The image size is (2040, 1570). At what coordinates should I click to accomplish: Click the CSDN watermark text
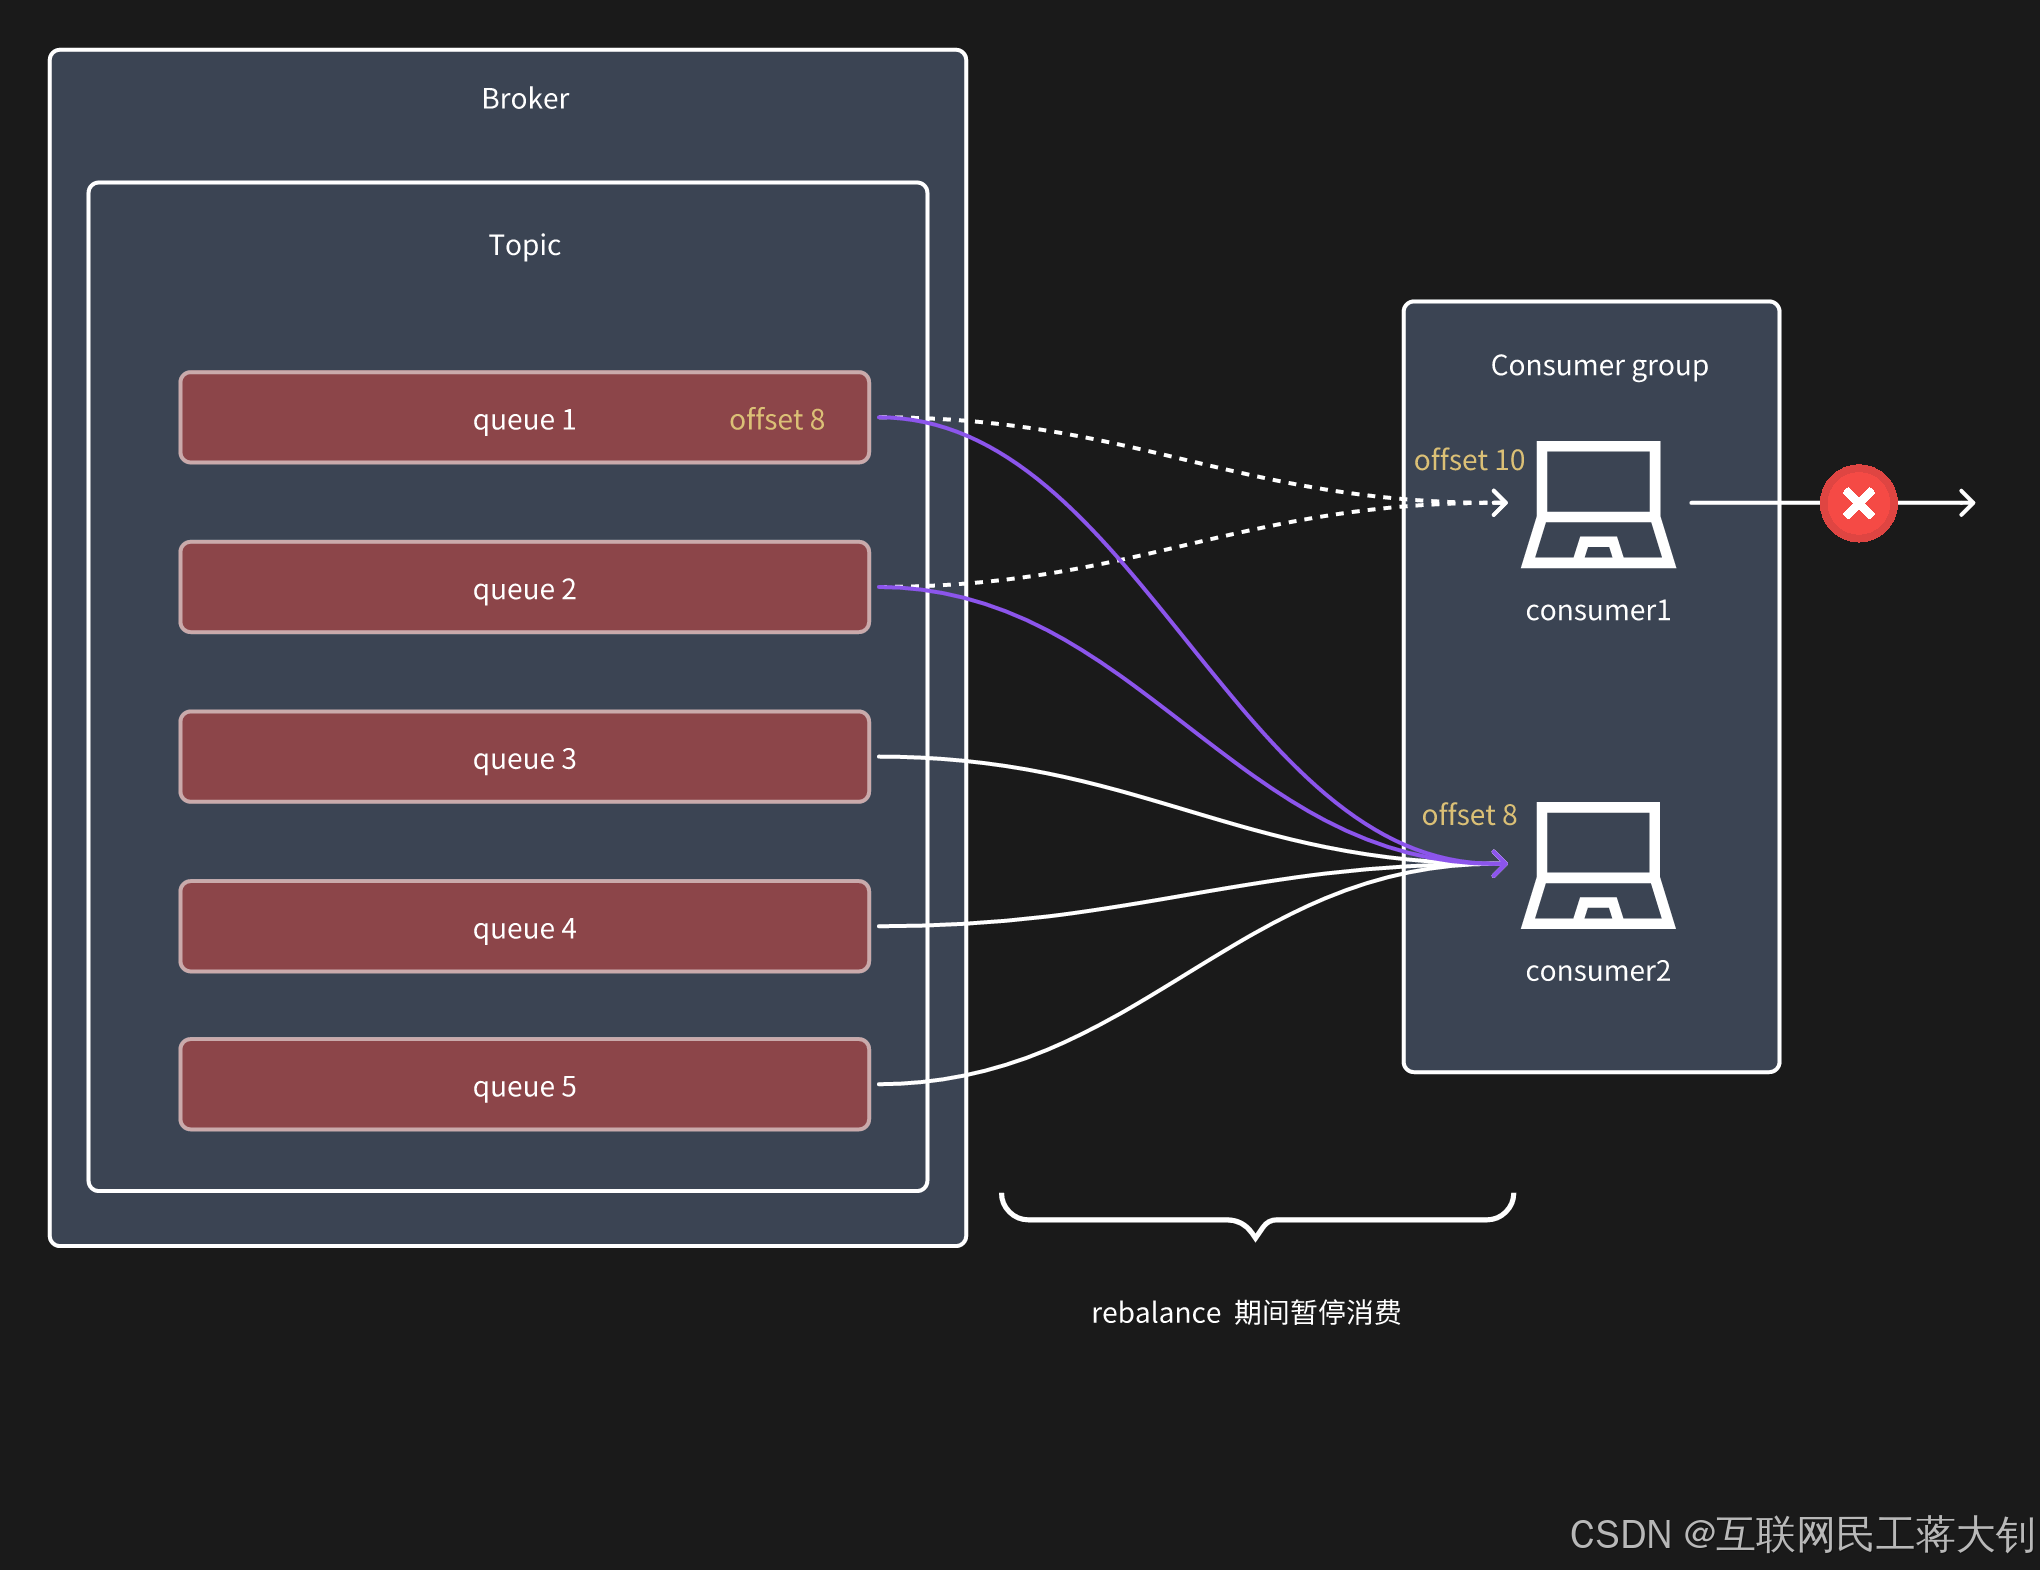(x=1800, y=1534)
